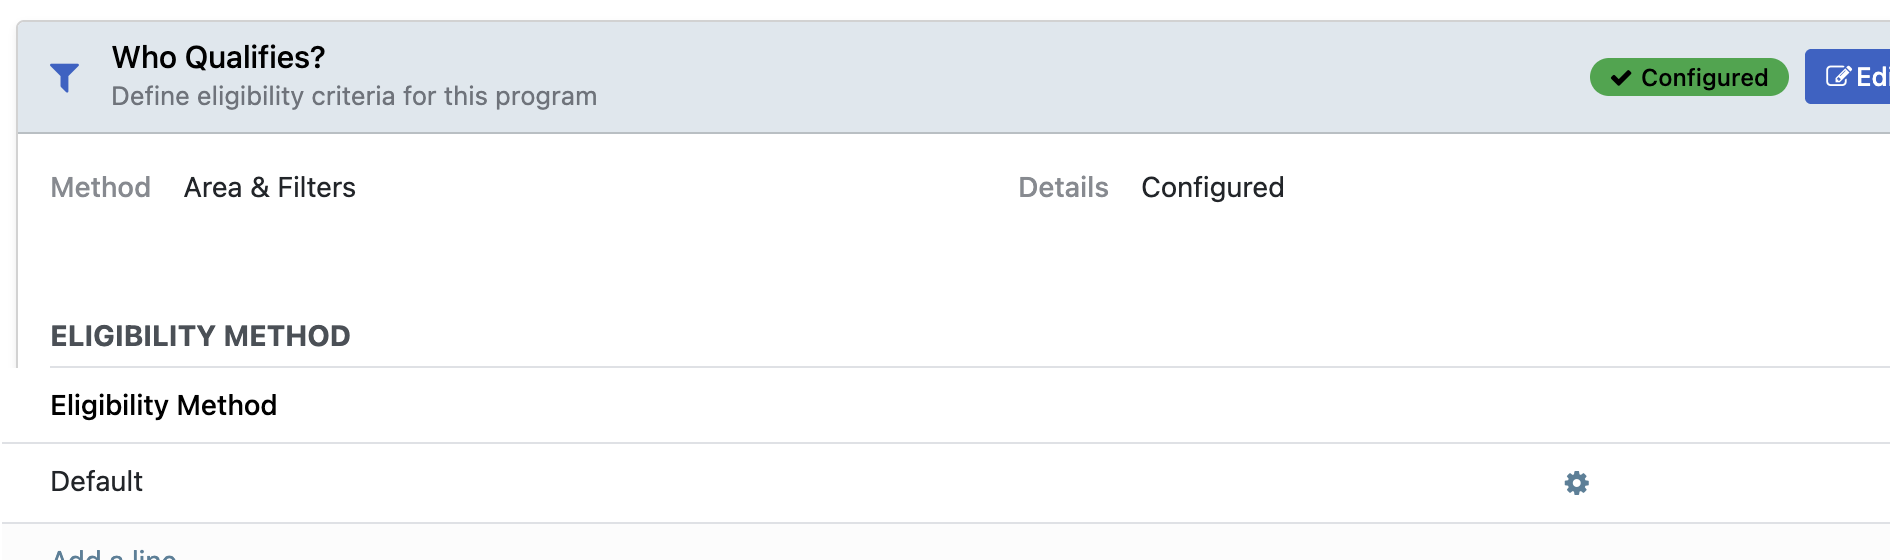
Task: Click the Define eligibility criteria subtitle
Action: coord(353,96)
